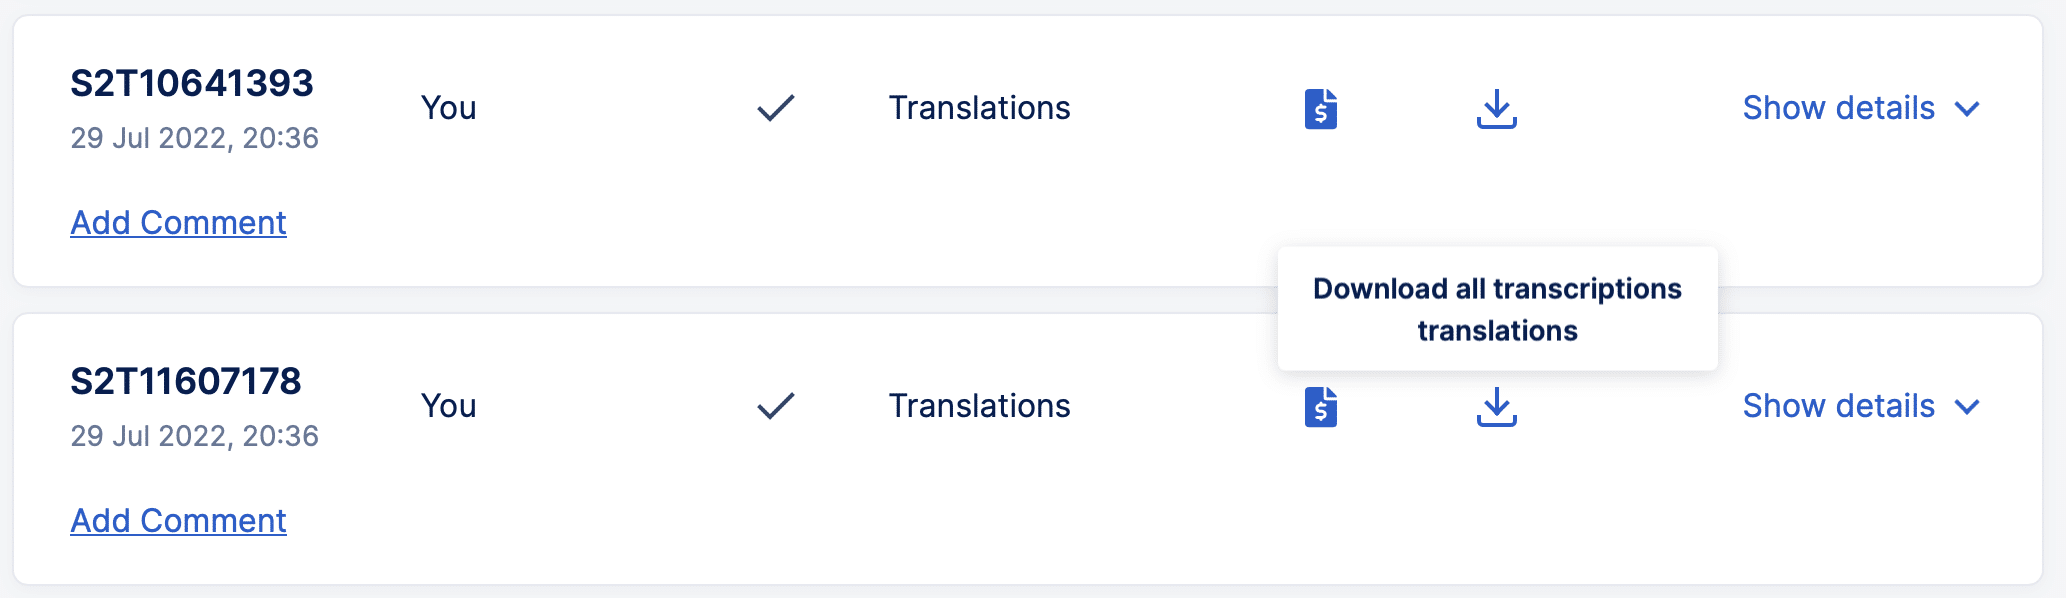Open the transcript file icon for S2T10641393
Screen dimensions: 2066x598
click(1320, 109)
